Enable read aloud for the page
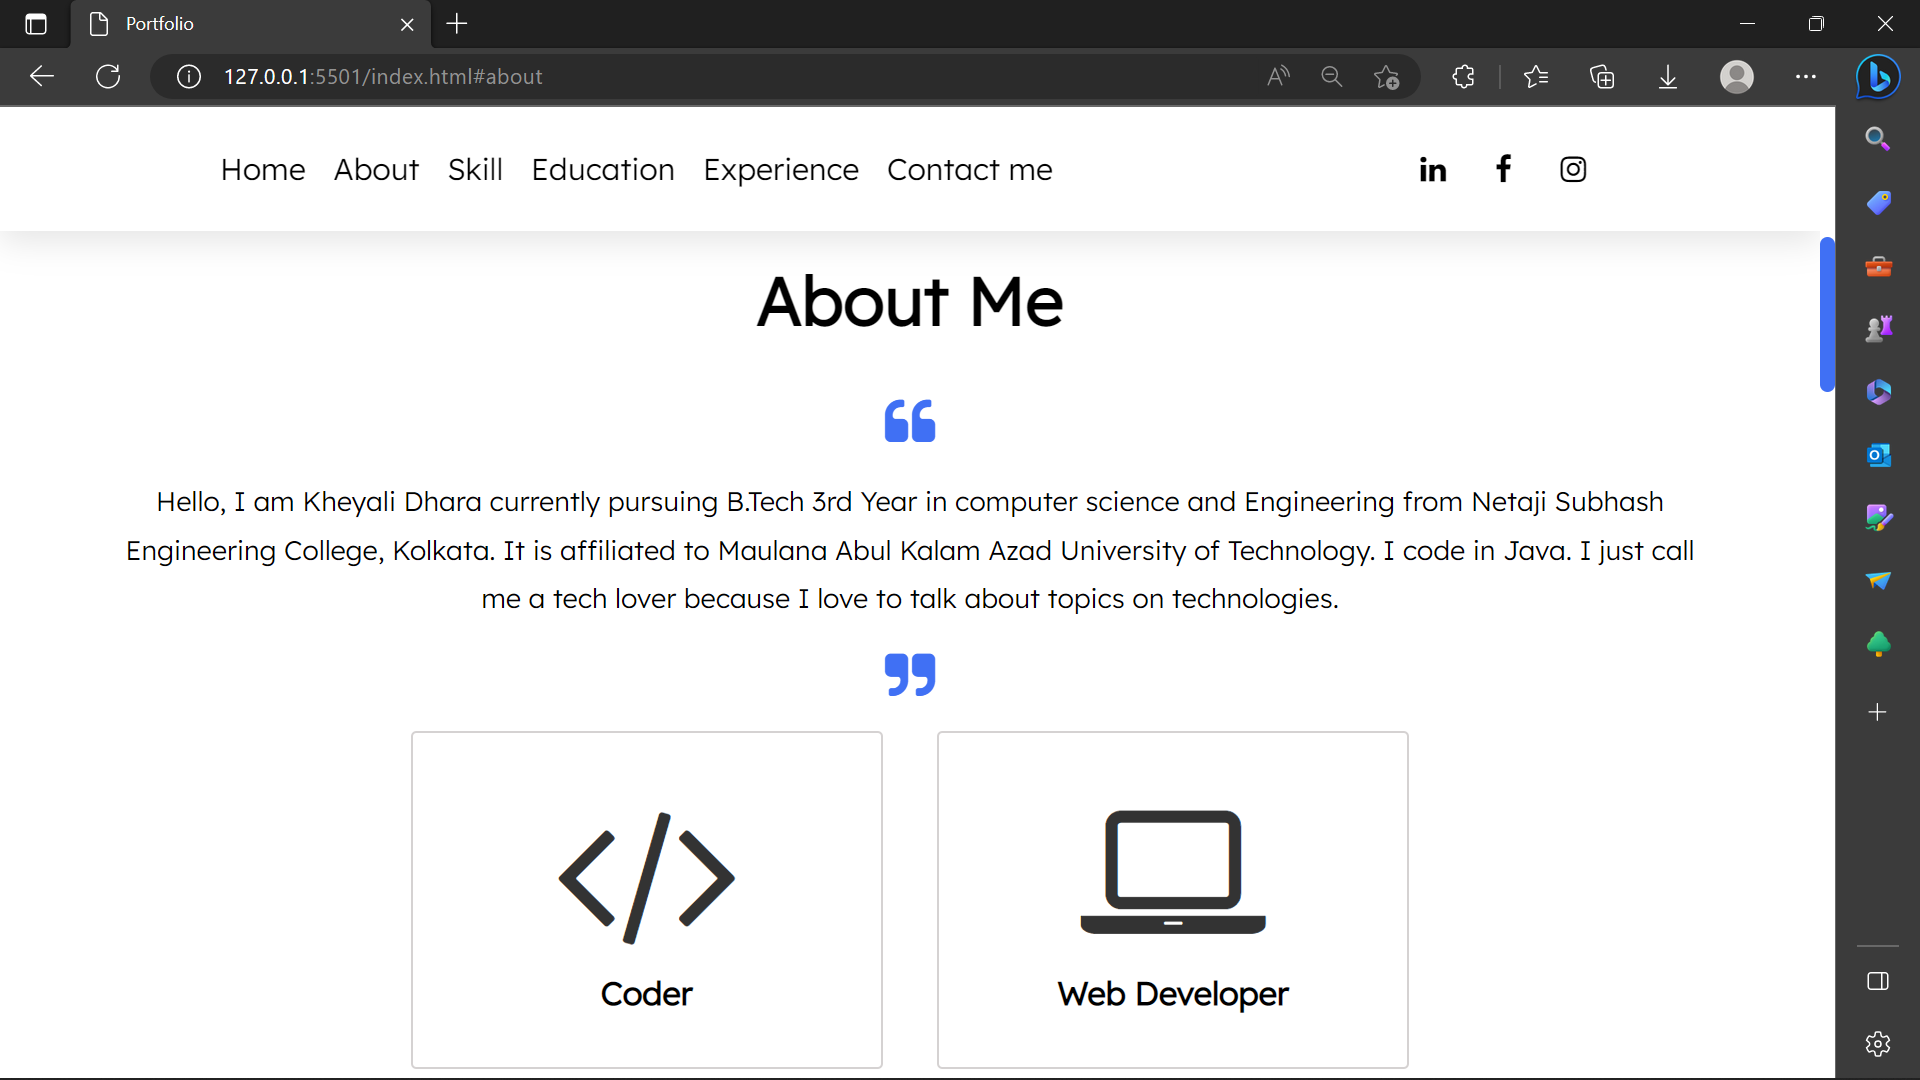 1278,76
